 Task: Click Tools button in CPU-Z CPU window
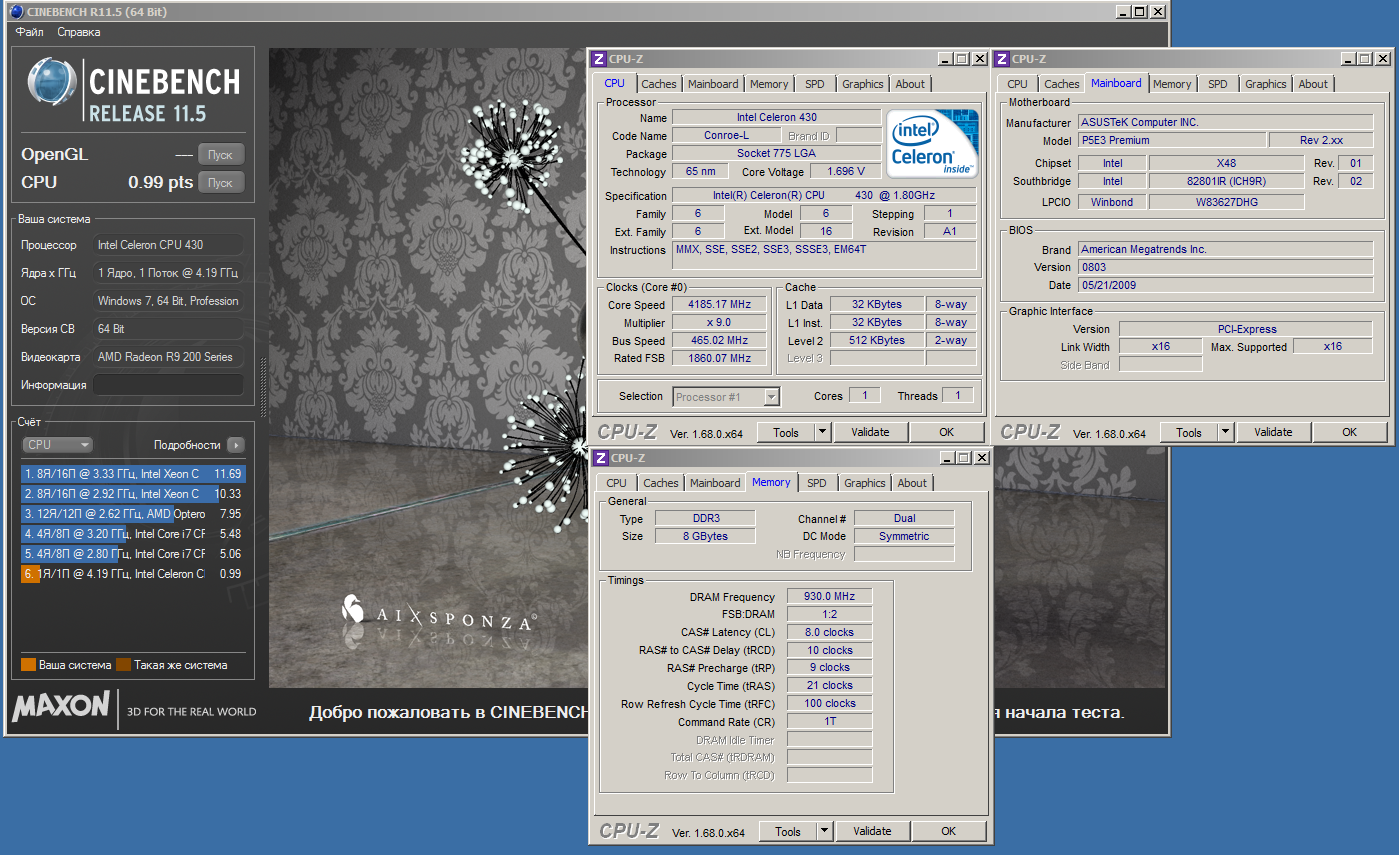(786, 432)
